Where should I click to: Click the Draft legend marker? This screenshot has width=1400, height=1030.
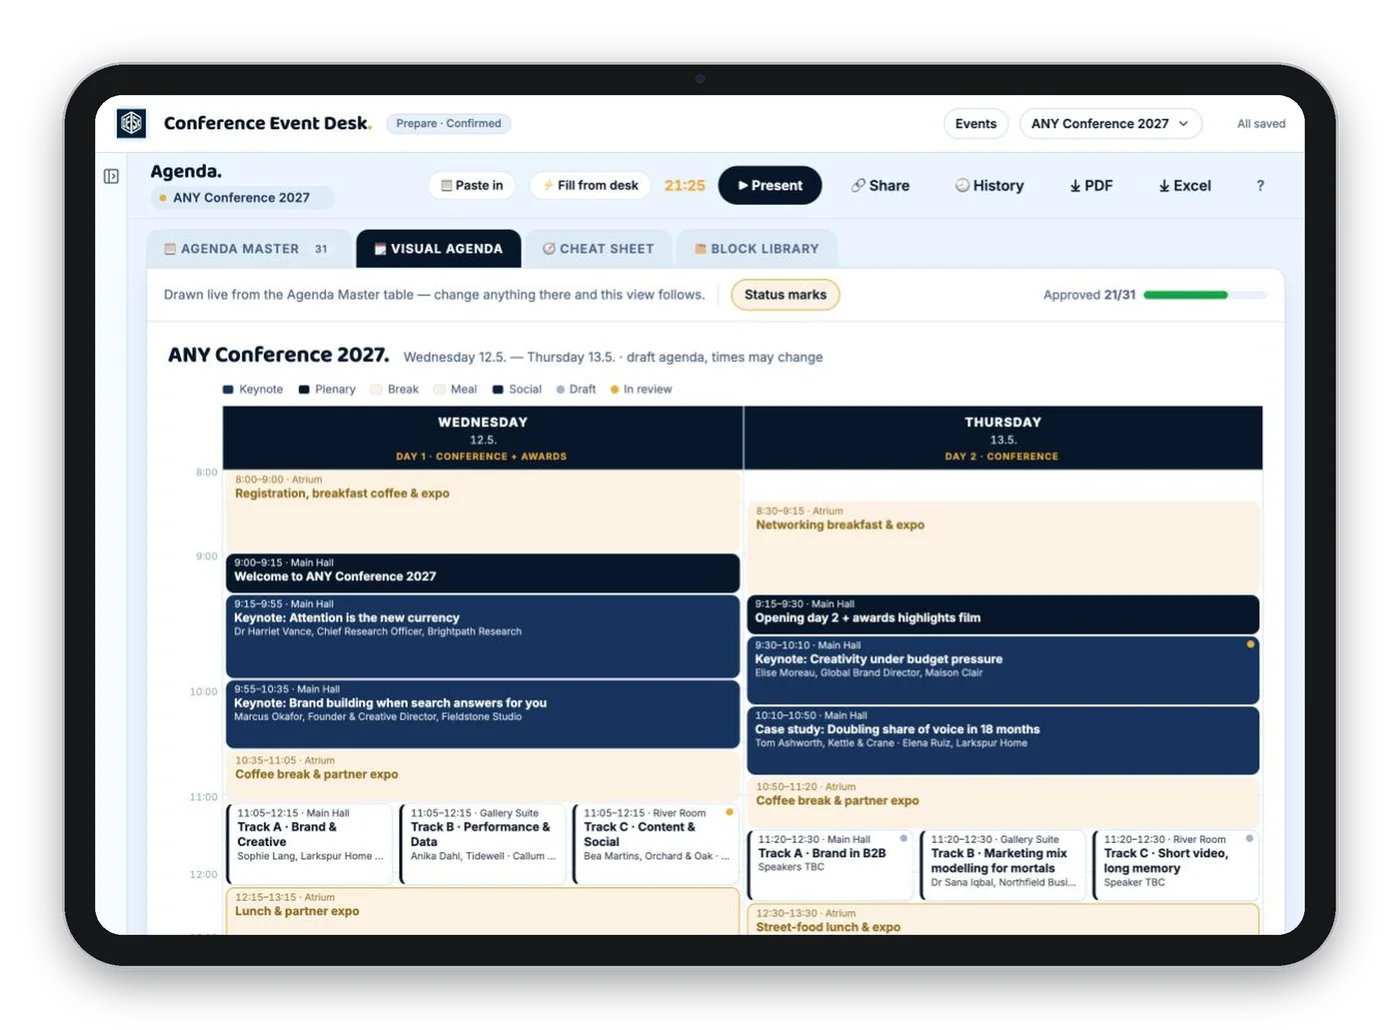coord(561,389)
